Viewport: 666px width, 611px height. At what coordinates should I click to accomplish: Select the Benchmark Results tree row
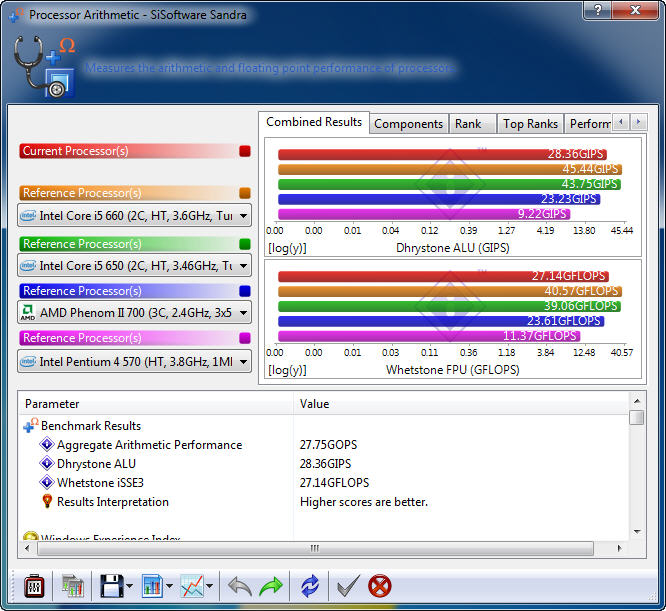[91, 425]
